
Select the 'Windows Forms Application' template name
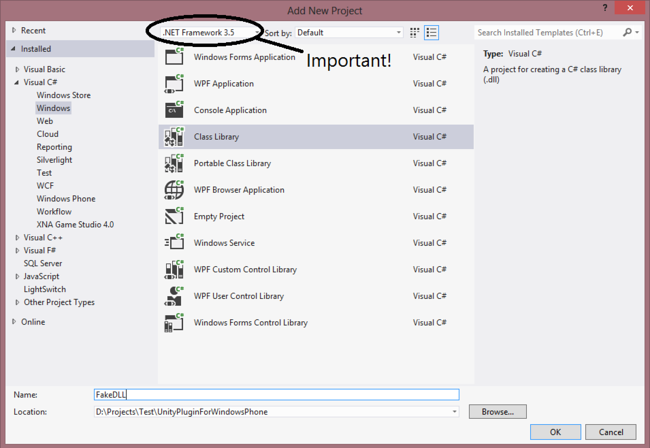(x=245, y=57)
